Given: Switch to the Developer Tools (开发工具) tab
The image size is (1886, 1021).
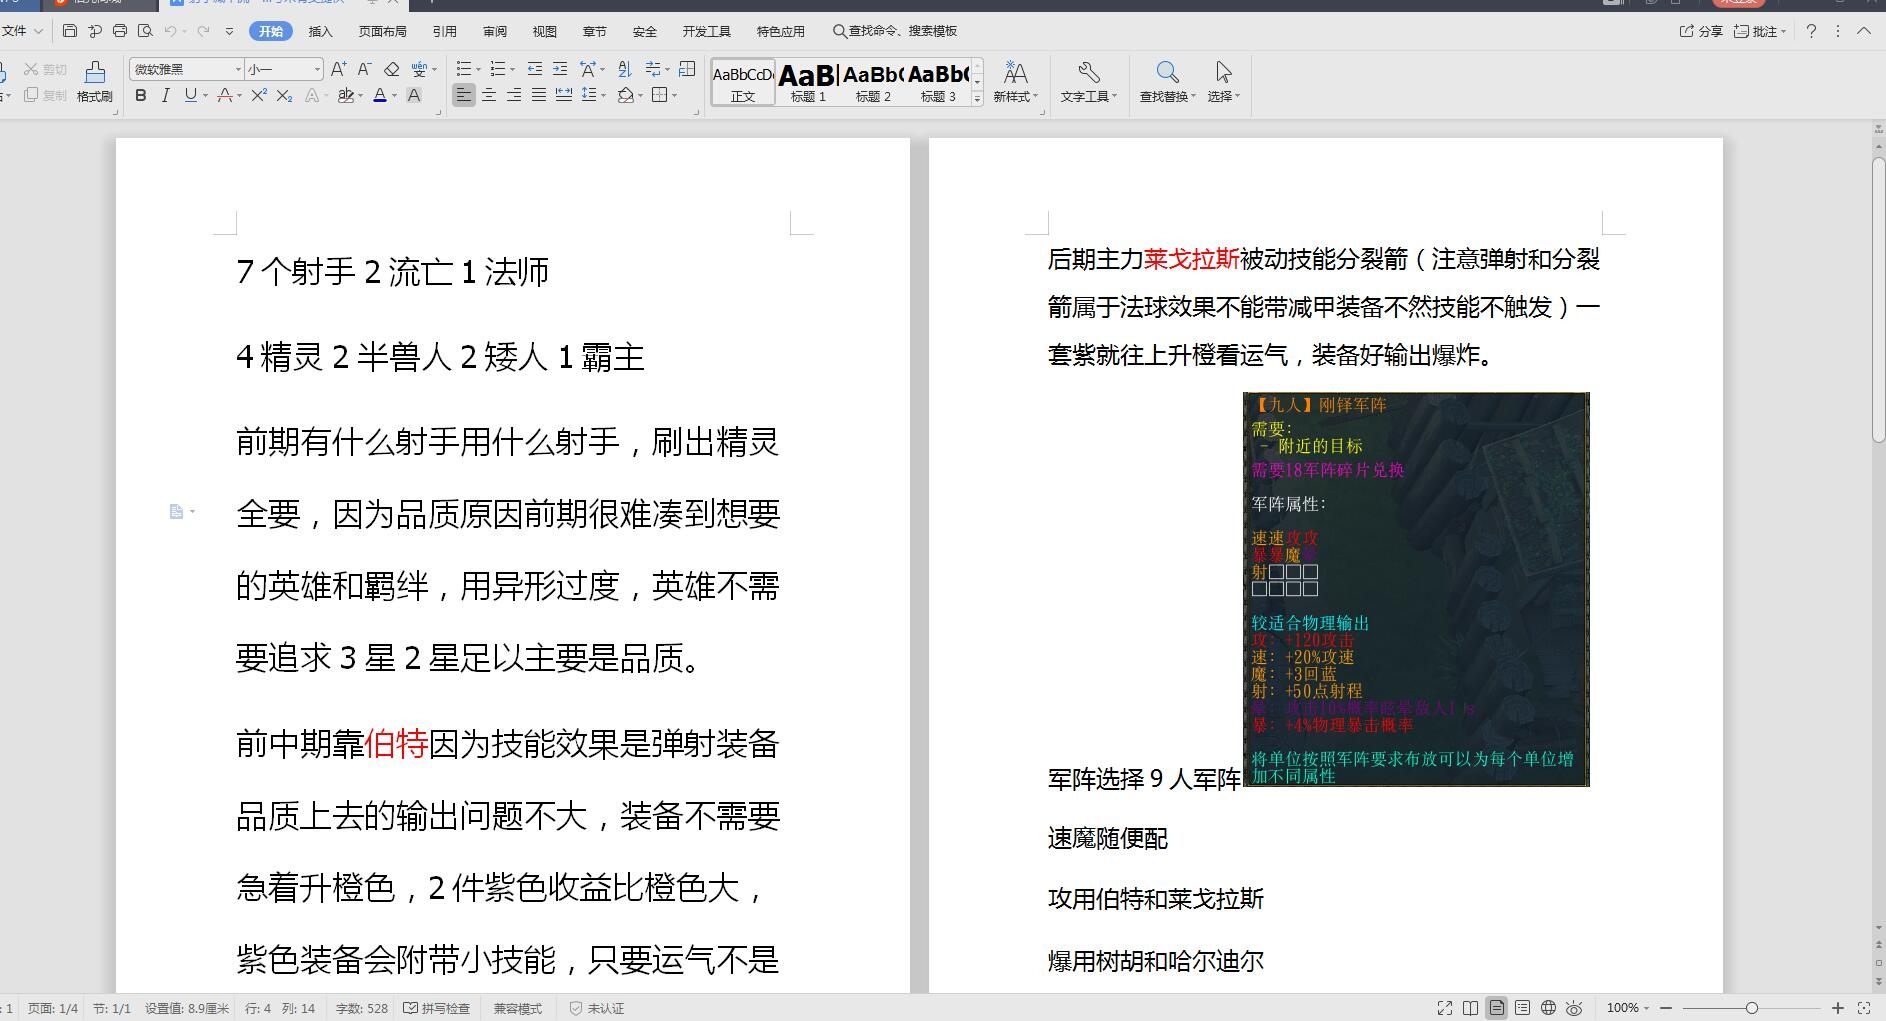Looking at the screenshot, I should coord(707,31).
